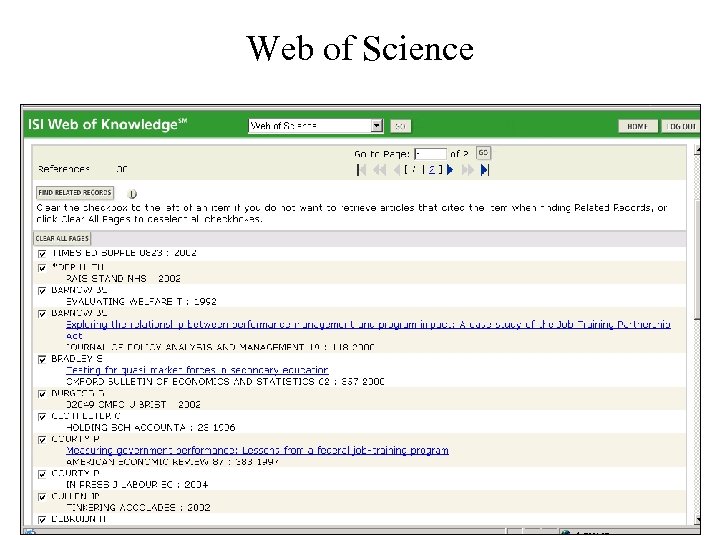The width and height of the screenshot is (720, 540).
Task: Click FIND RELATED RECORDS button
Action: (x=75, y=192)
